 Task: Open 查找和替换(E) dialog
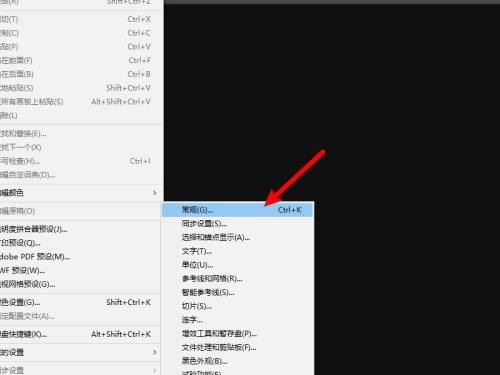click(x=80, y=134)
